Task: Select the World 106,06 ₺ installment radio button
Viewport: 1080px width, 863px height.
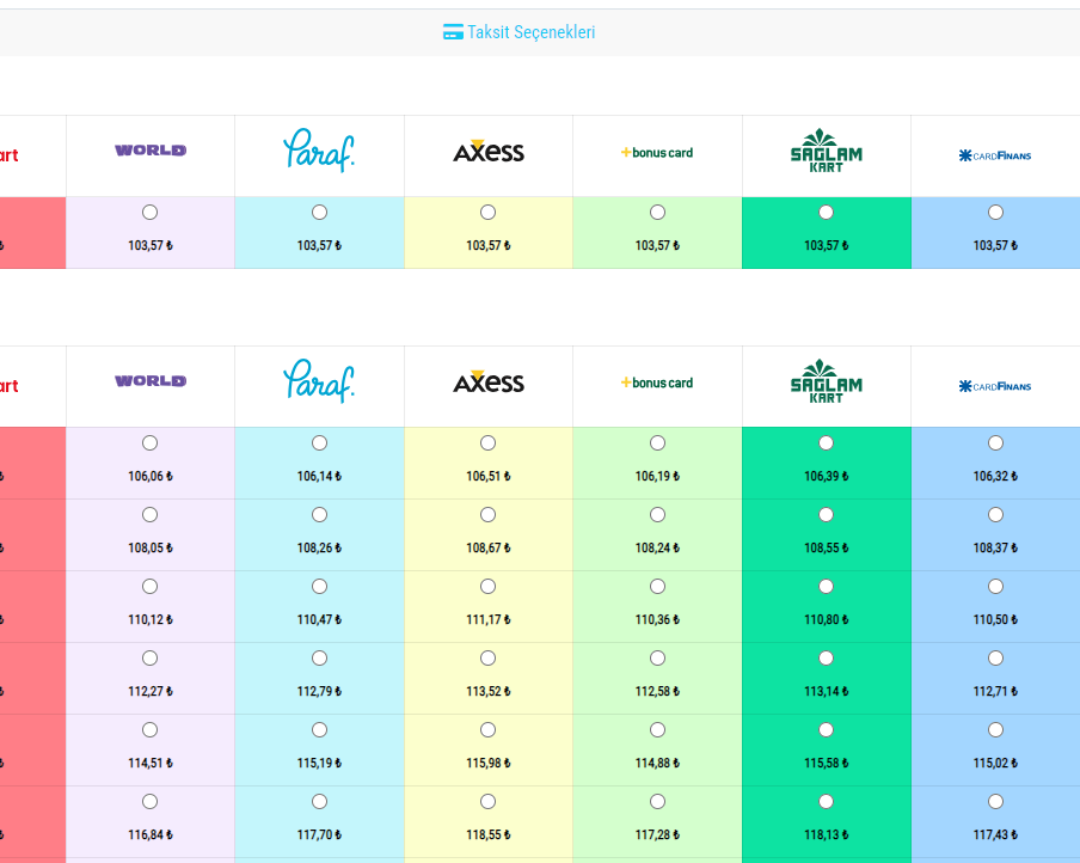Action: [x=150, y=443]
